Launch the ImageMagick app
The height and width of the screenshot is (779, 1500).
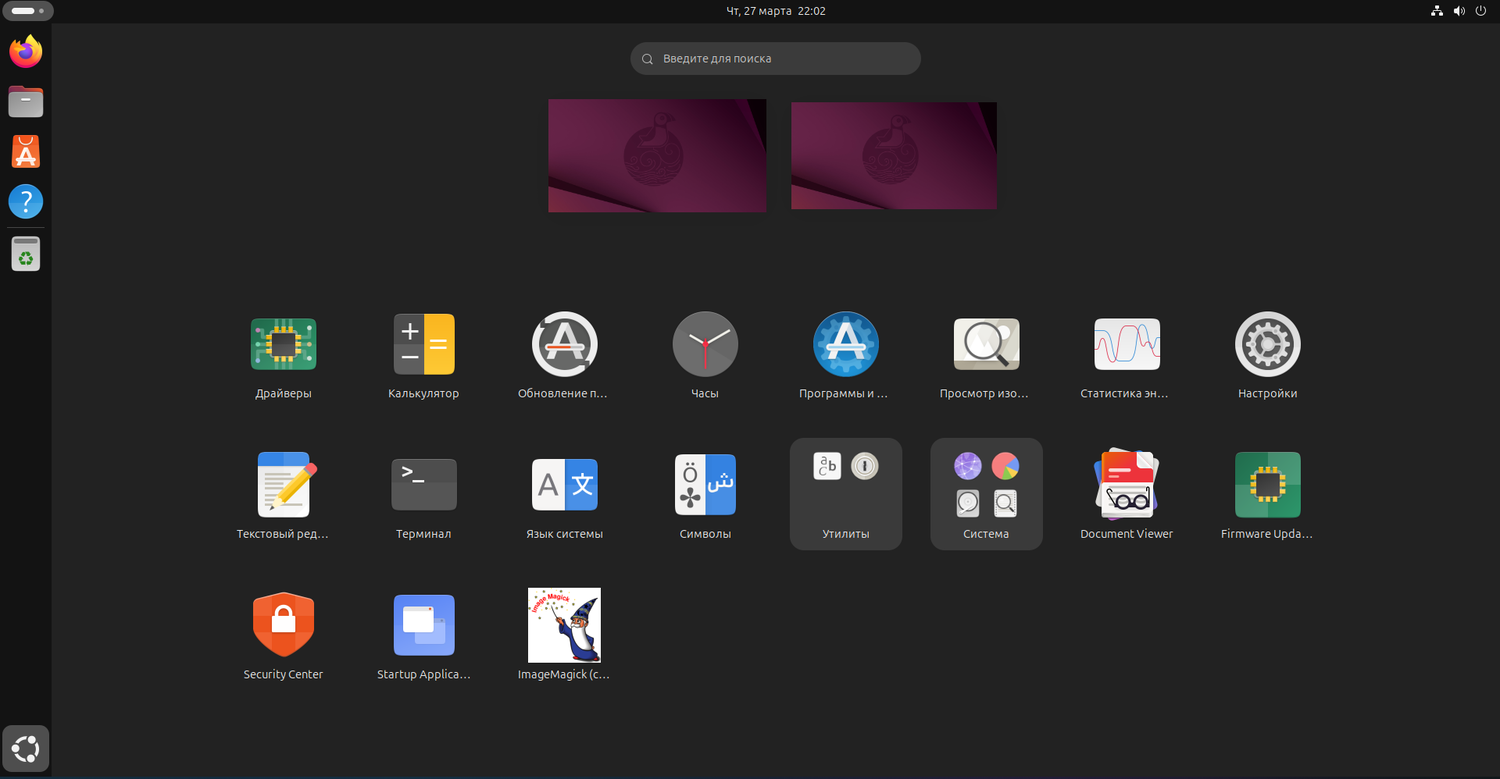point(564,625)
